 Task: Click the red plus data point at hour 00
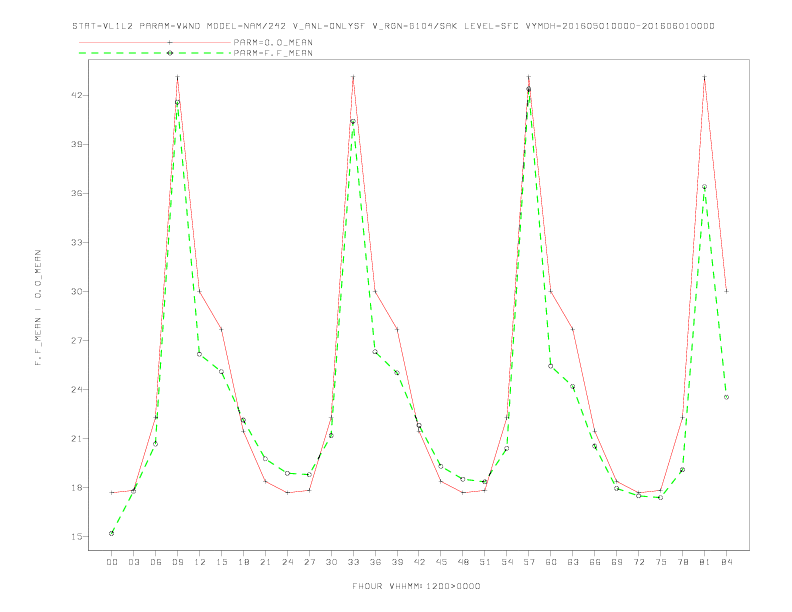(x=112, y=492)
